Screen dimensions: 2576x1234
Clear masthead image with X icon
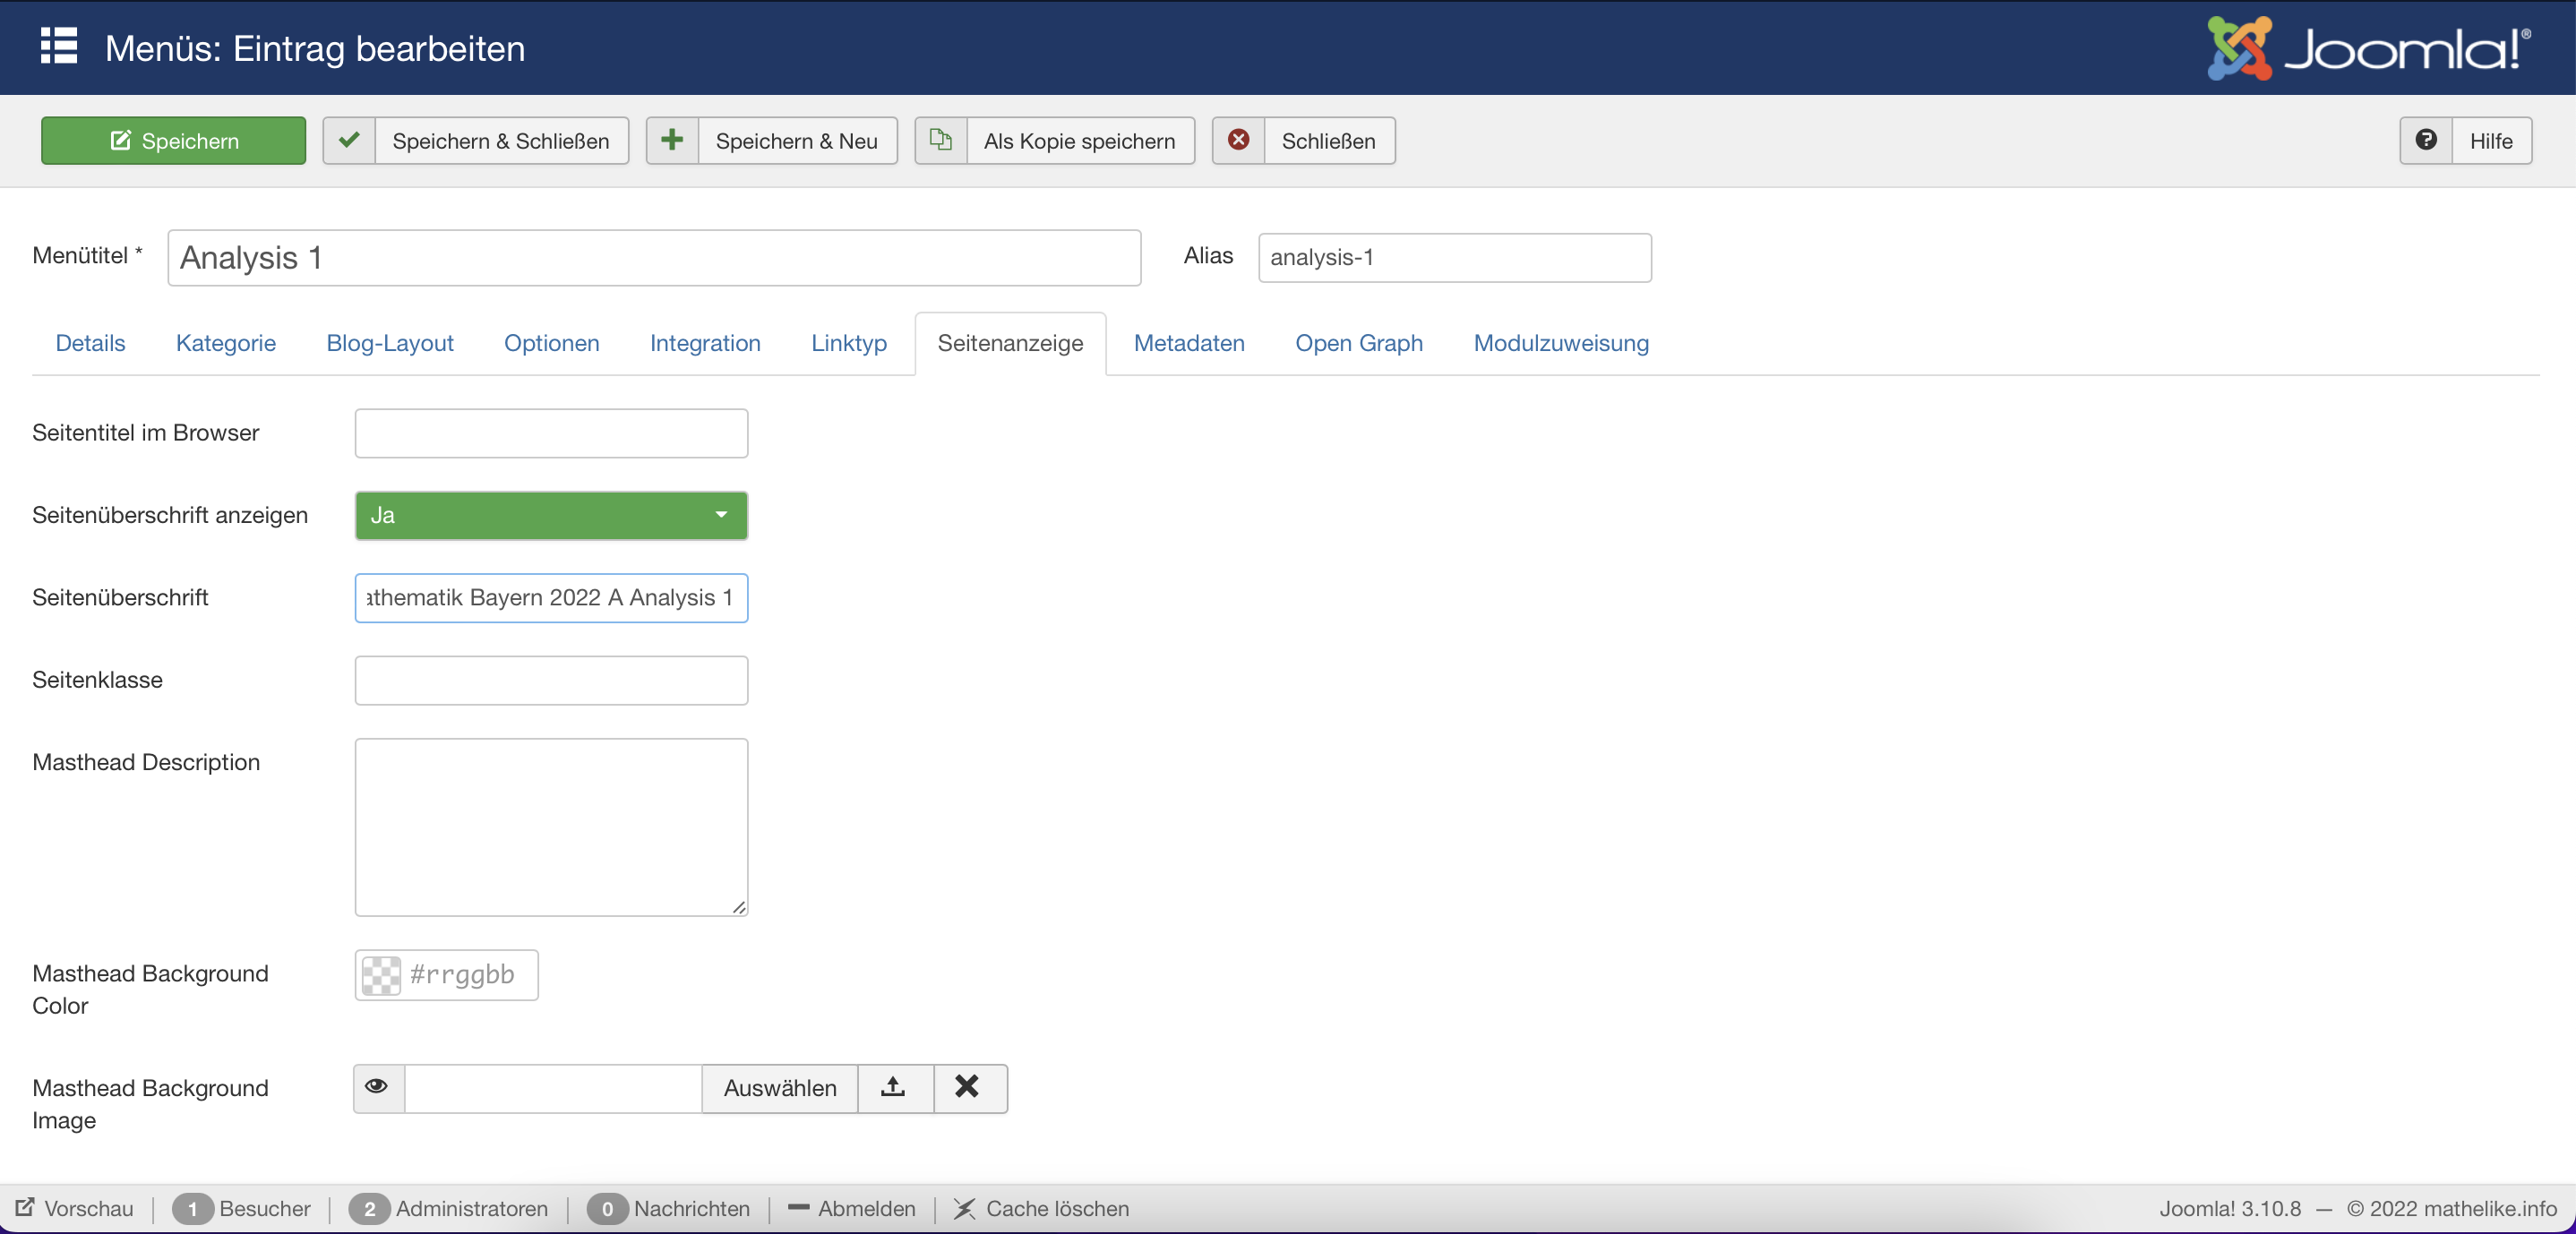point(967,1088)
